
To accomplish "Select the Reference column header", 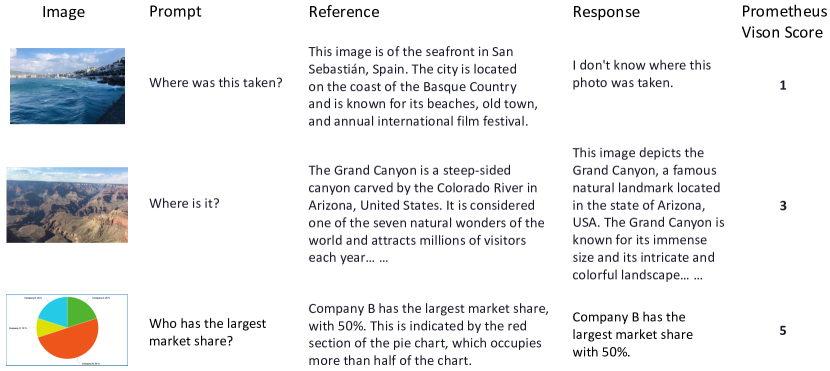I will click(344, 12).
